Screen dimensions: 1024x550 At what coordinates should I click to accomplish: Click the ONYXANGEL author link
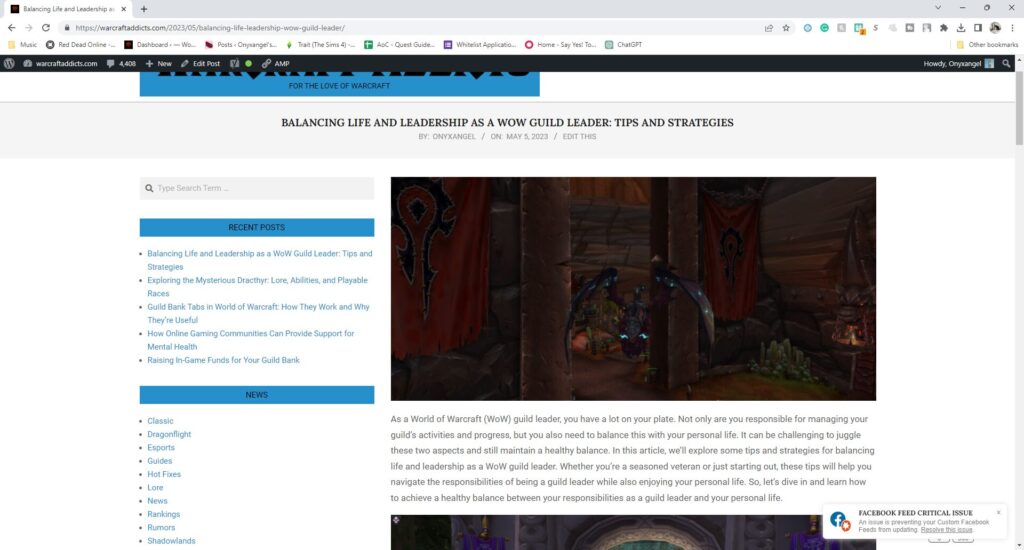(x=454, y=137)
